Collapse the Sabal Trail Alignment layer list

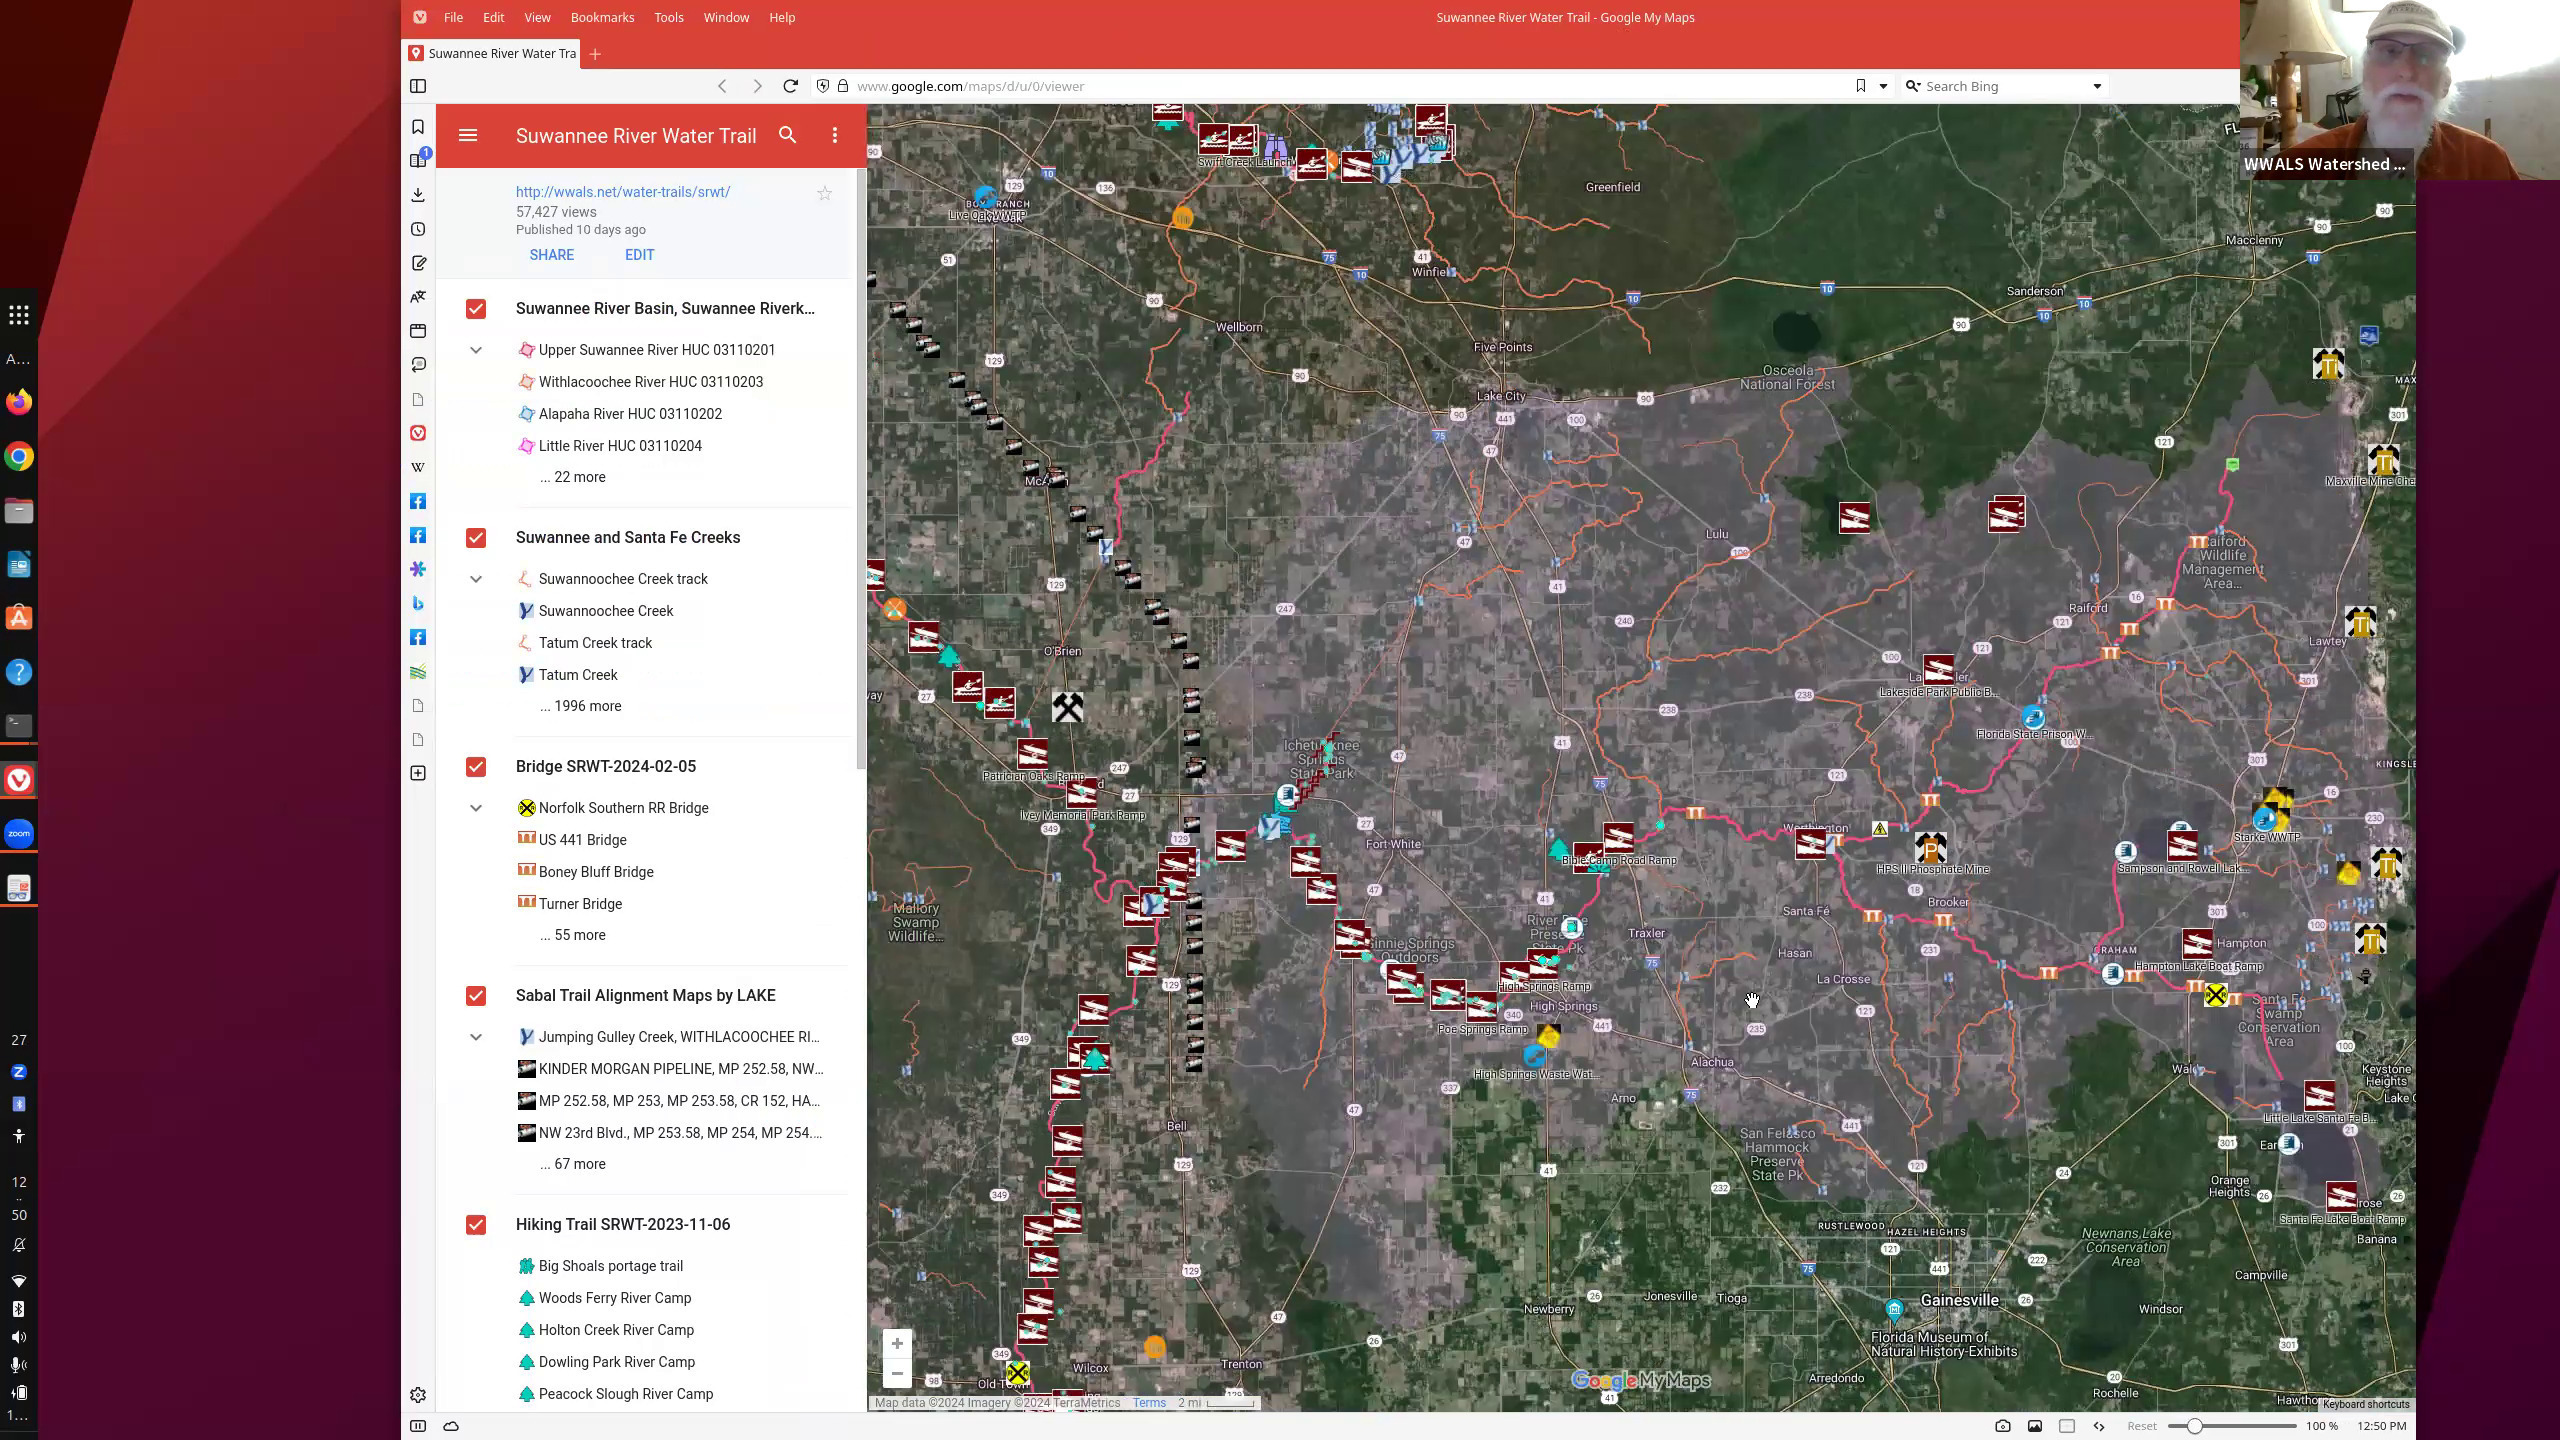476,1037
